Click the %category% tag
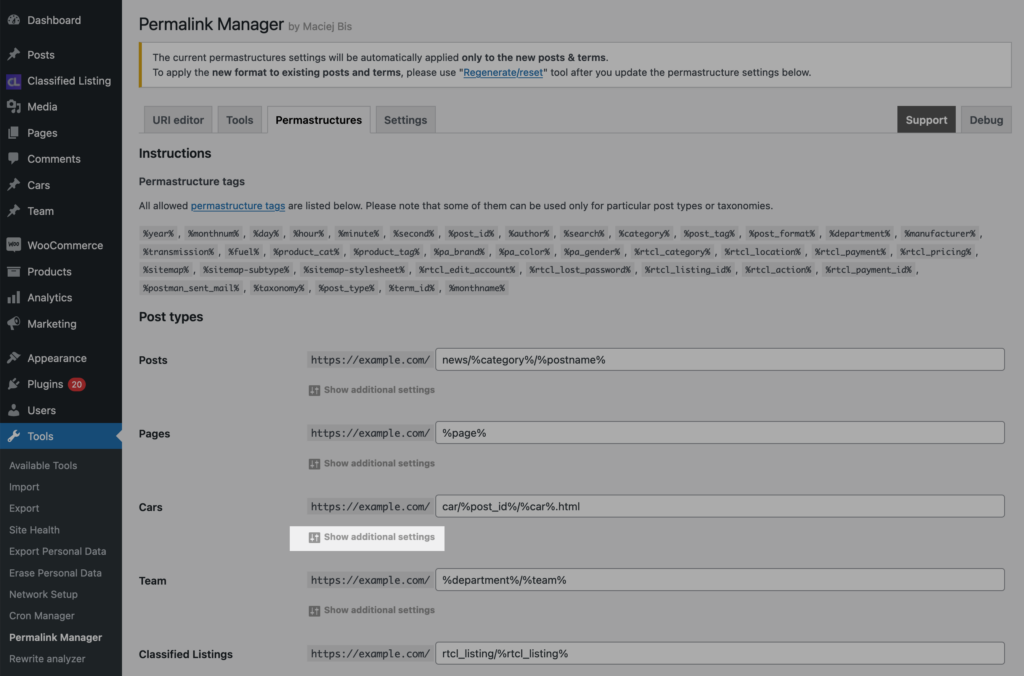Viewport: 1024px width, 676px height. click(x=644, y=234)
